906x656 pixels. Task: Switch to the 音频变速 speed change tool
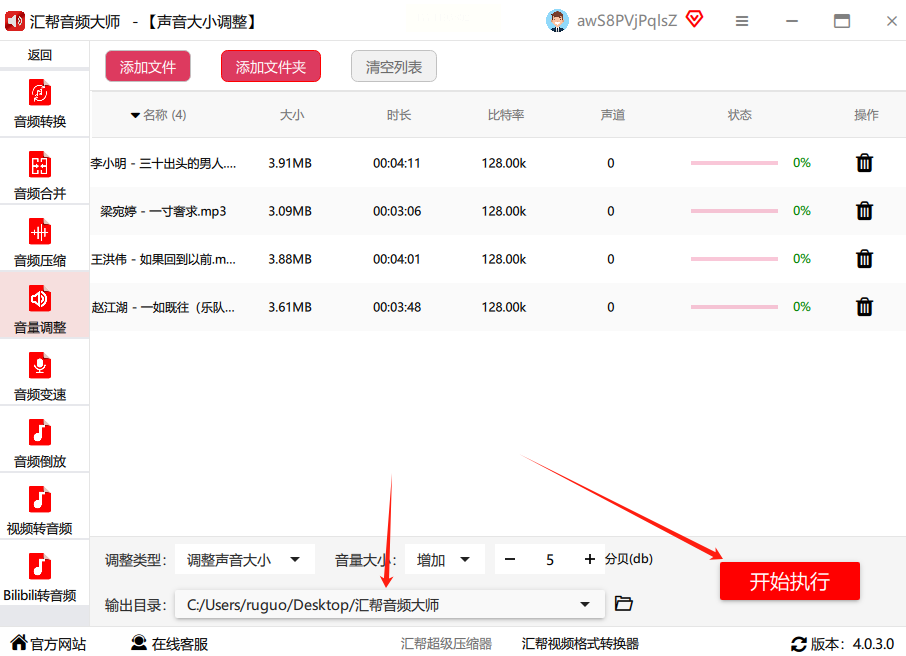click(40, 377)
